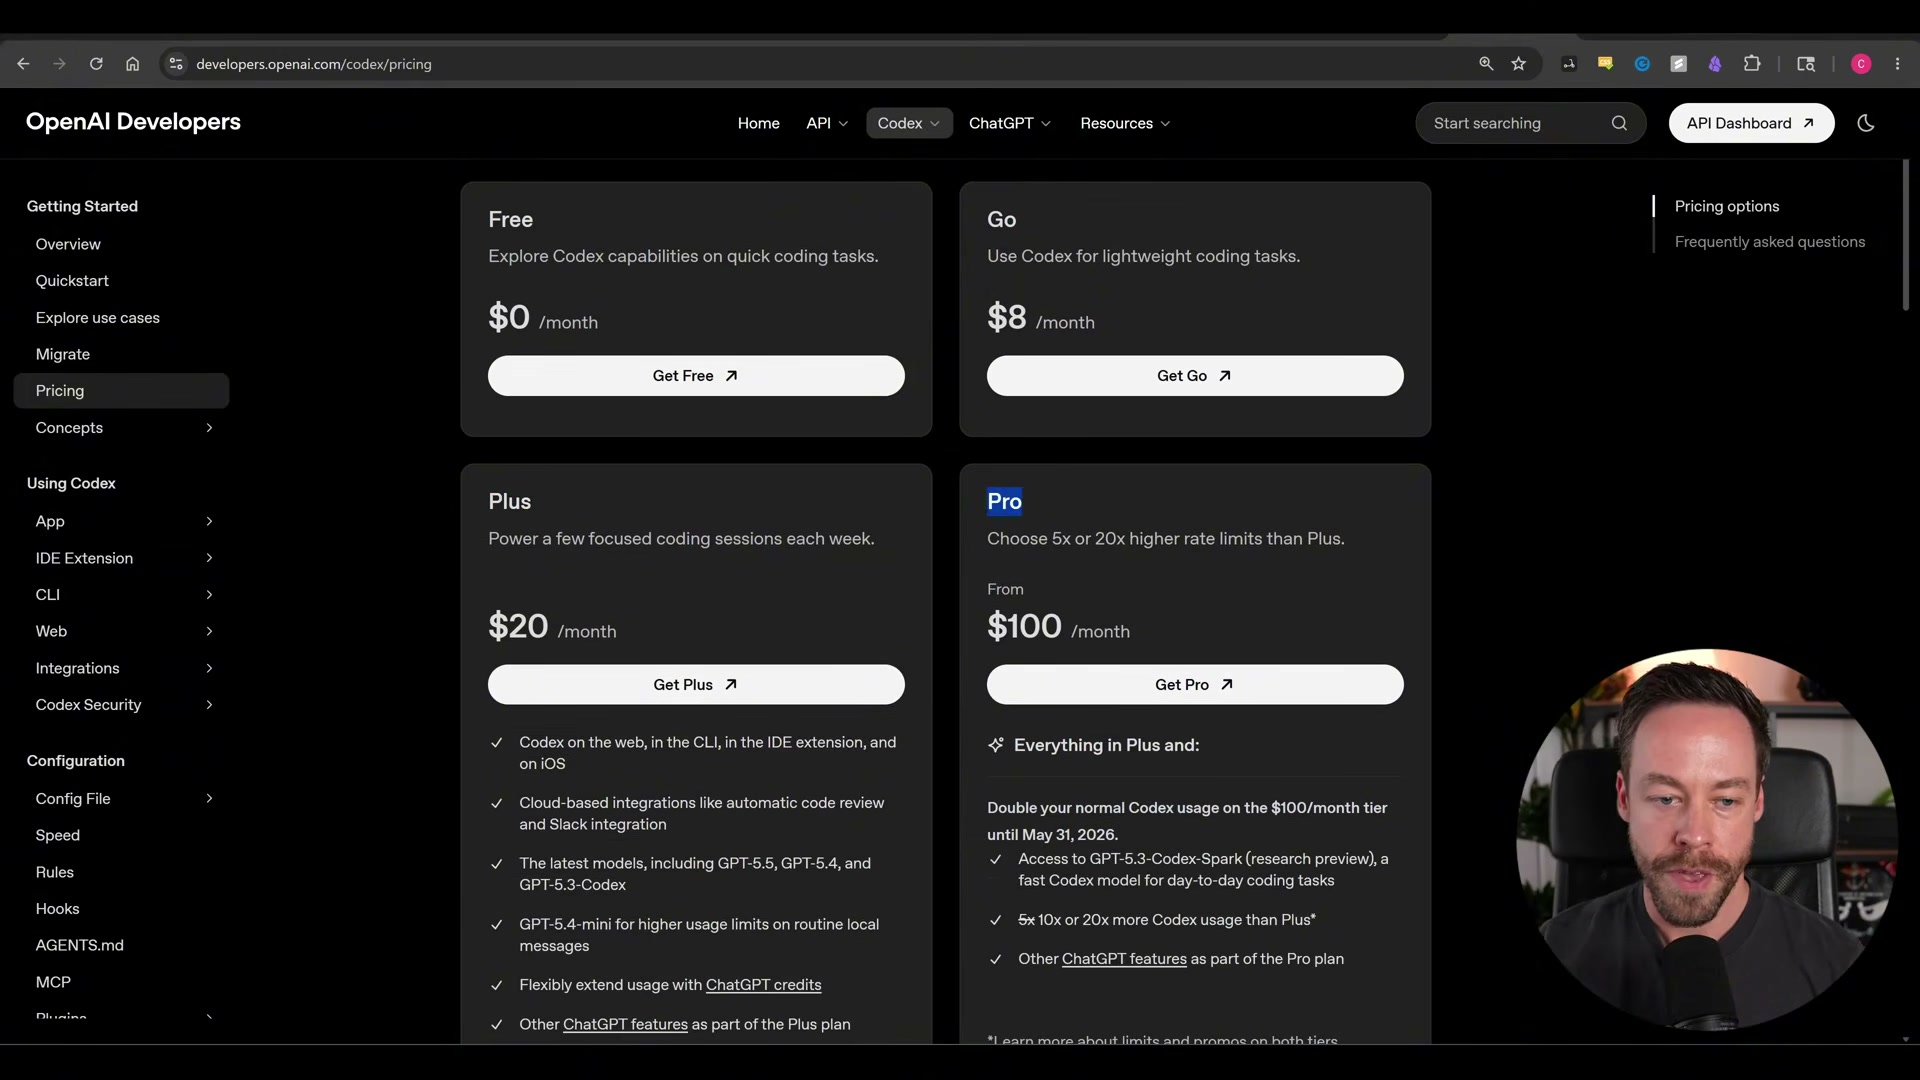1920x1080 pixels.
Task: Open the tab search icon in toolbar
Action: [x=1806, y=64]
